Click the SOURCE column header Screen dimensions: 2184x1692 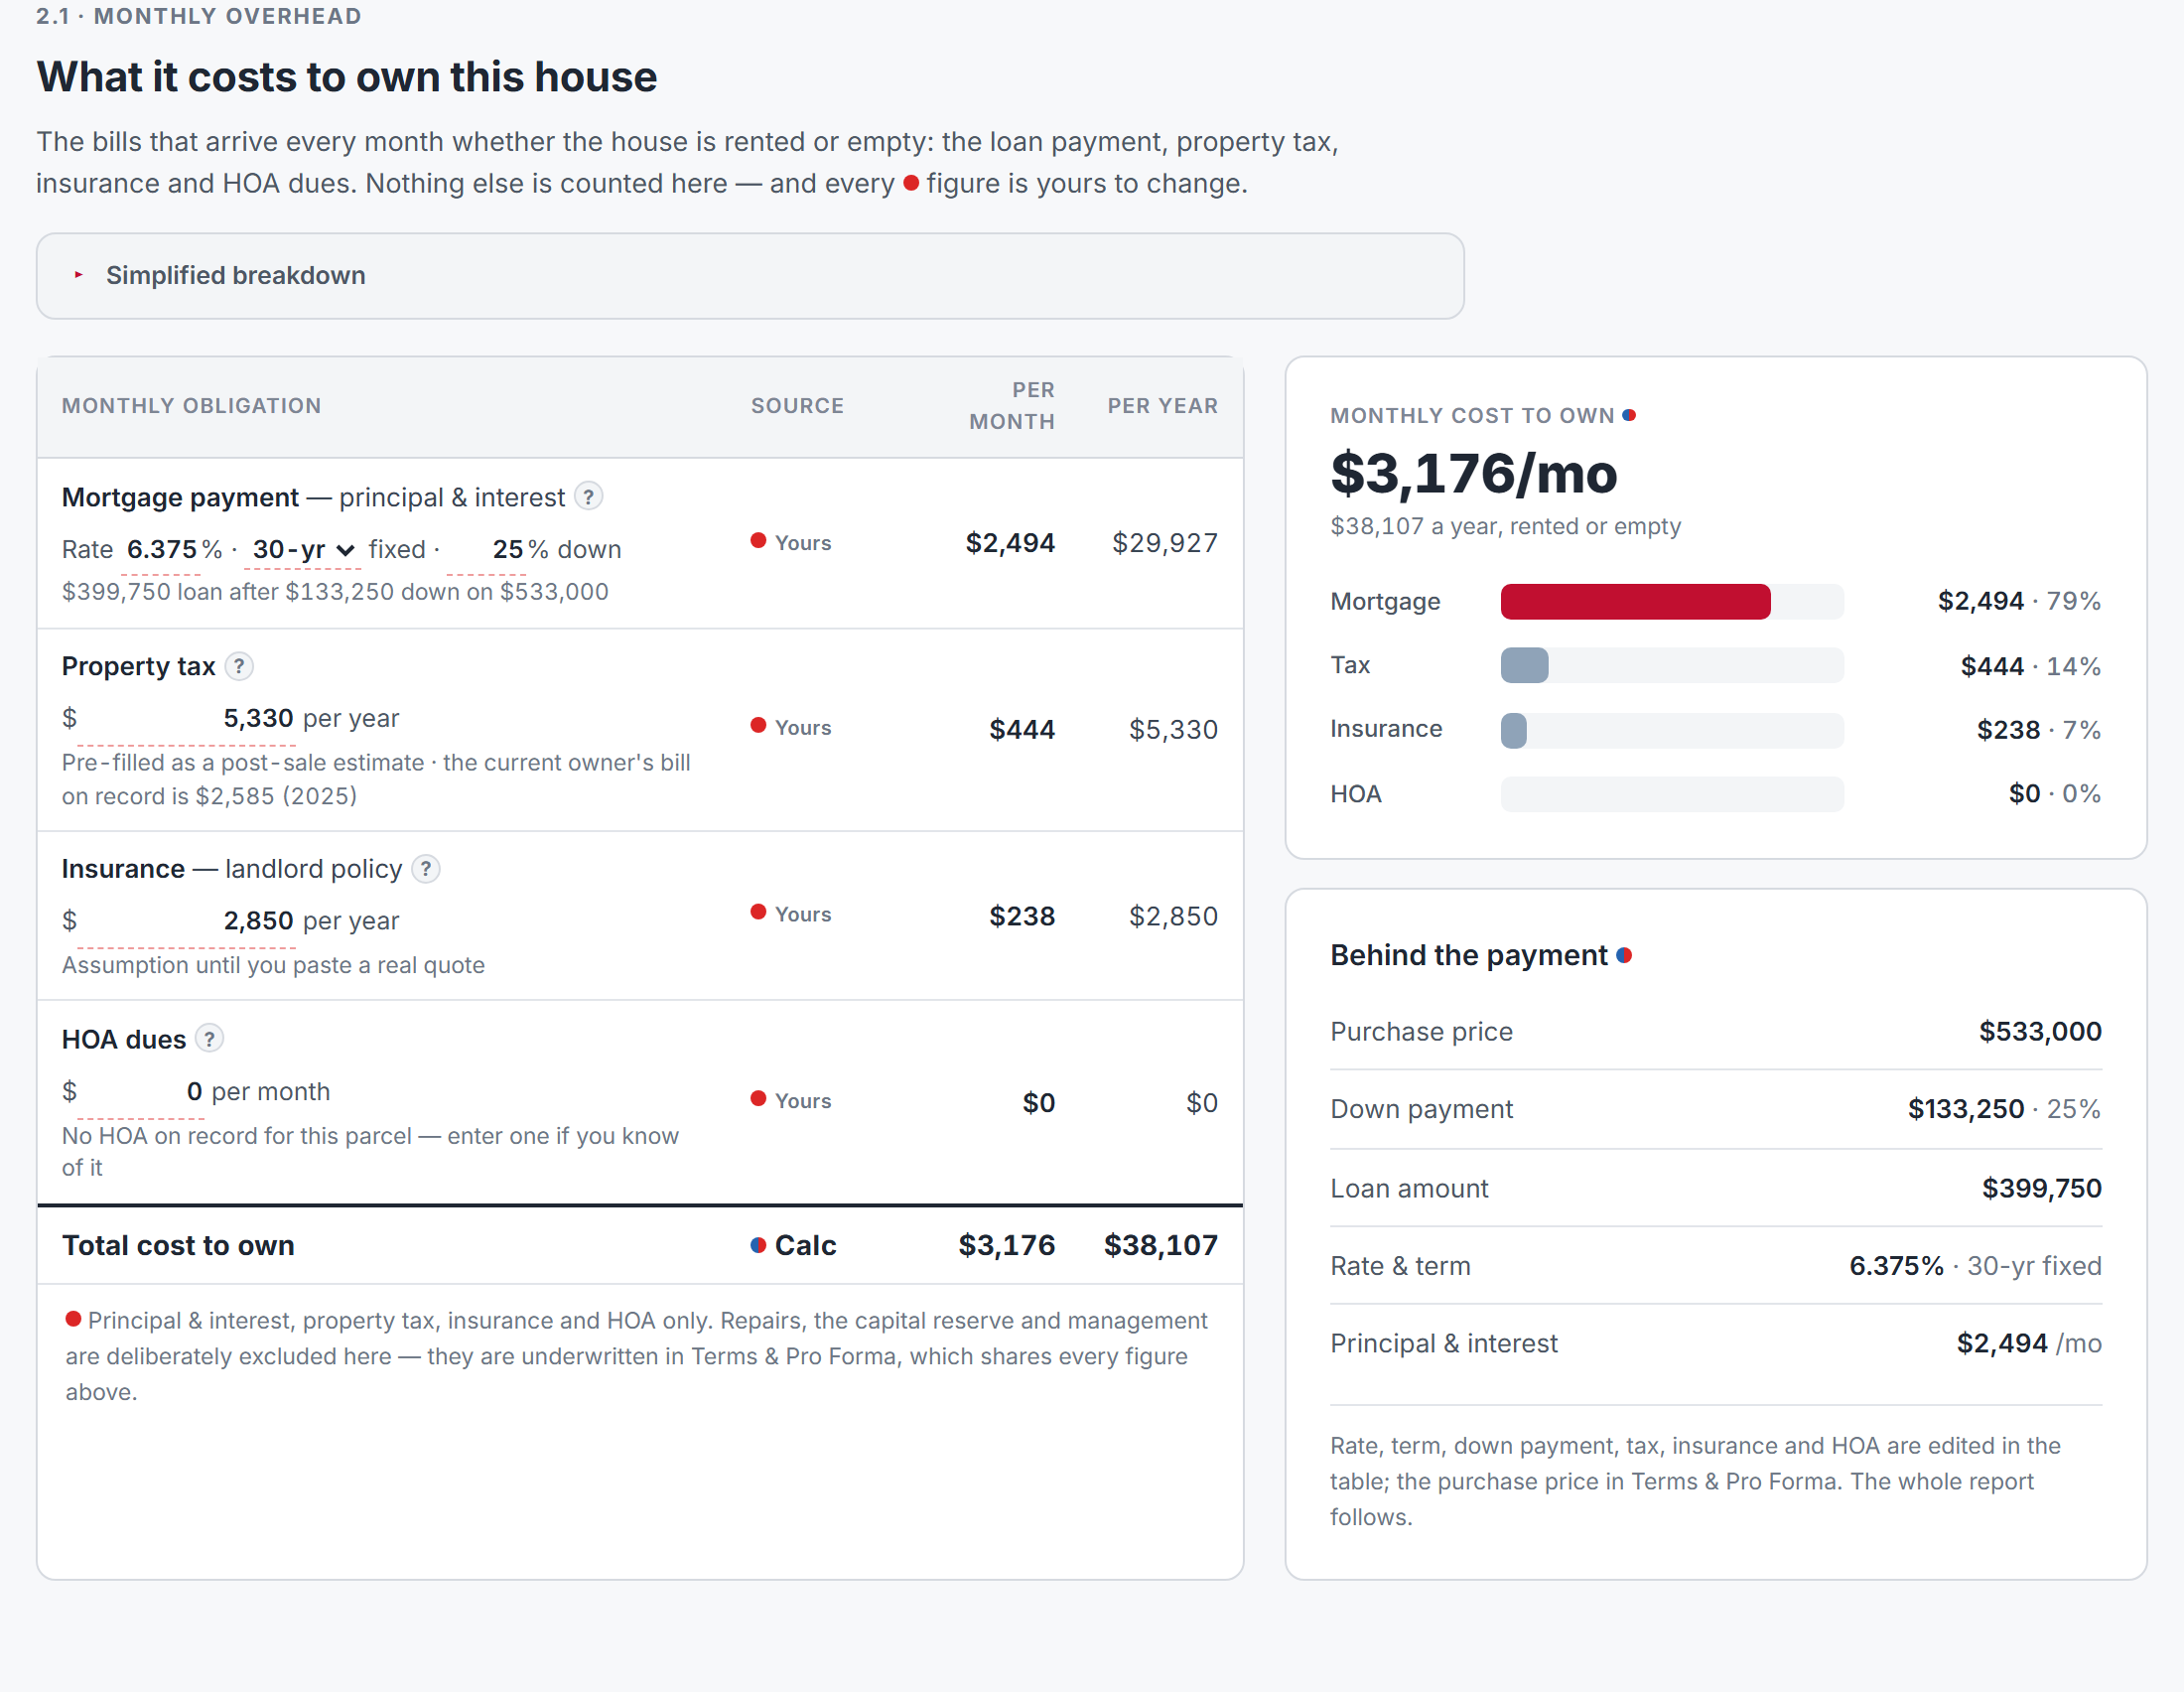coord(798,406)
